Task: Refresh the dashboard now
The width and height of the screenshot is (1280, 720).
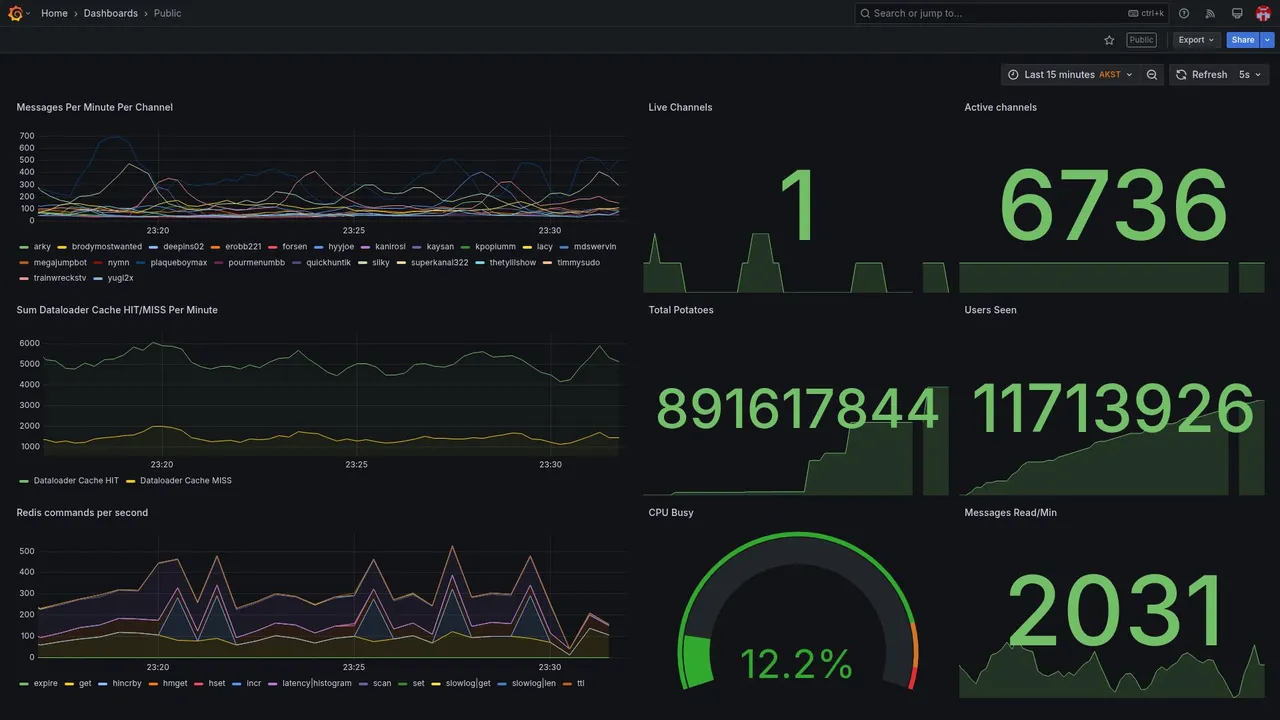Action: coord(1201,75)
